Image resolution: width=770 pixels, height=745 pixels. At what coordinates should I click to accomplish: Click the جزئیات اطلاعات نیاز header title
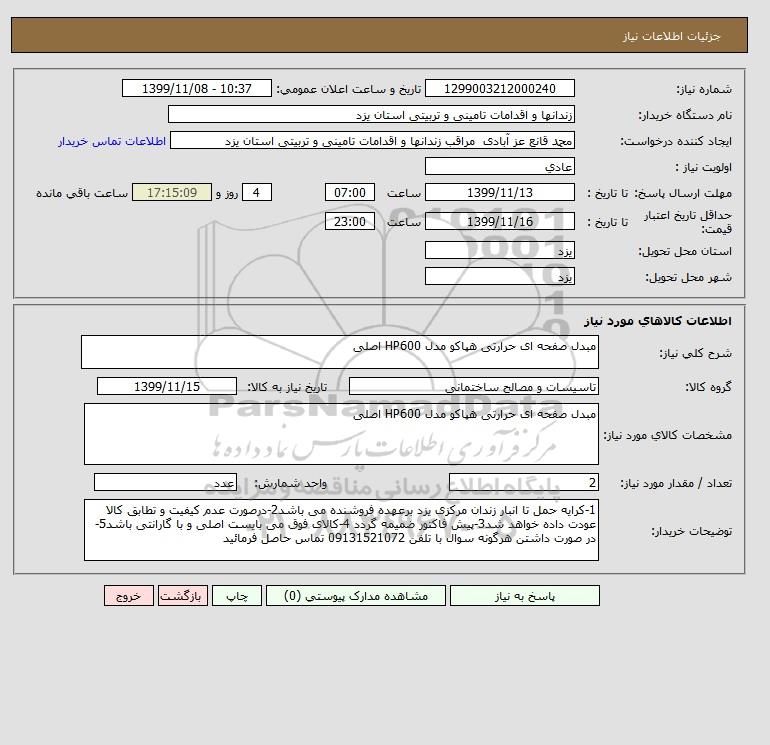tap(672, 36)
